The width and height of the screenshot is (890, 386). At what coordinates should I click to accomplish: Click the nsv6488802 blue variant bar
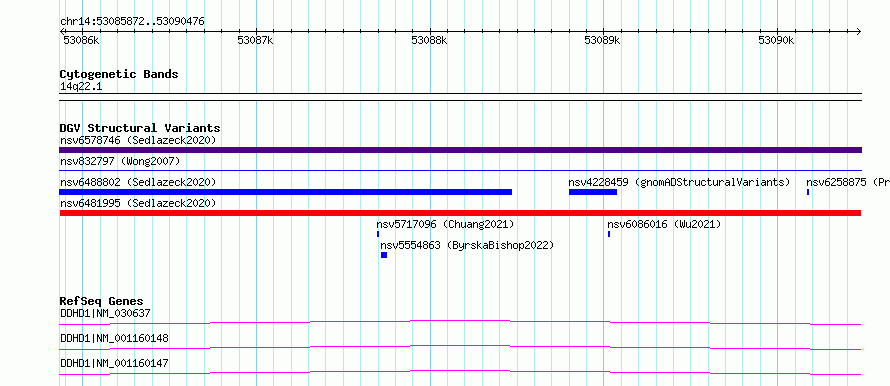click(x=286, y=192)
